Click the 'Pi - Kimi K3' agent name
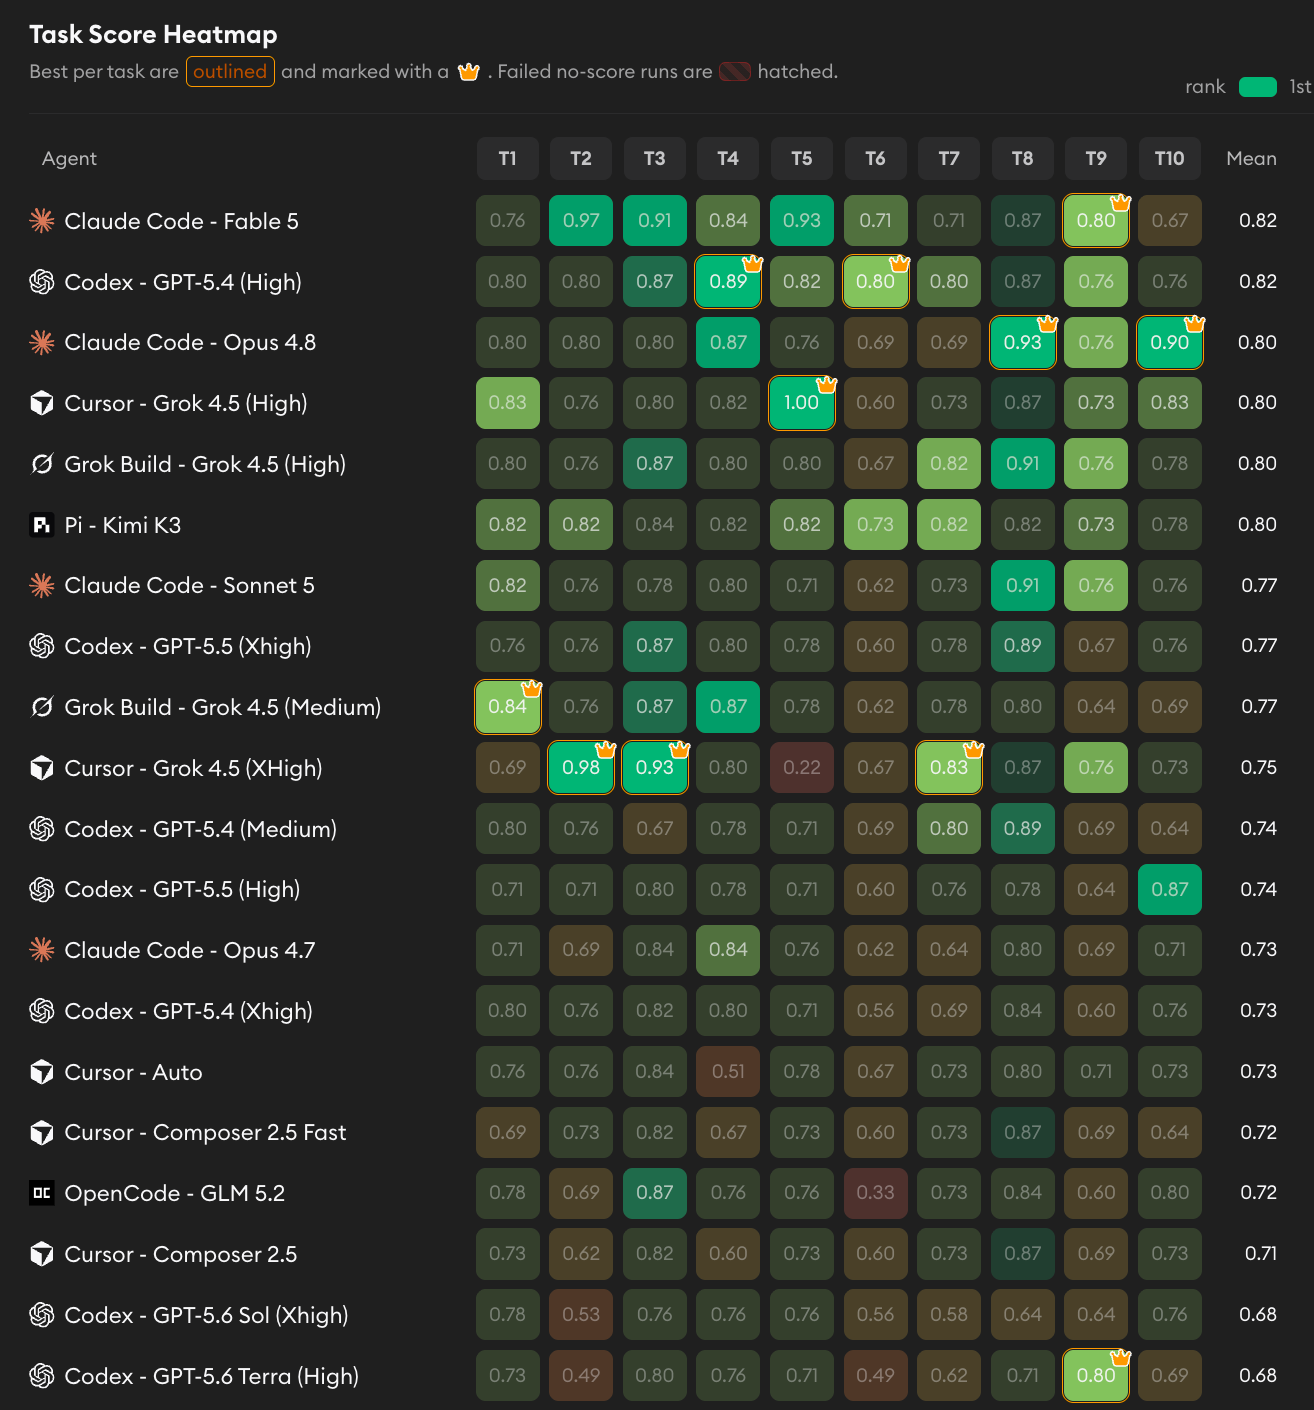Screen dimensions: 1314x1410 pos(123,525)
